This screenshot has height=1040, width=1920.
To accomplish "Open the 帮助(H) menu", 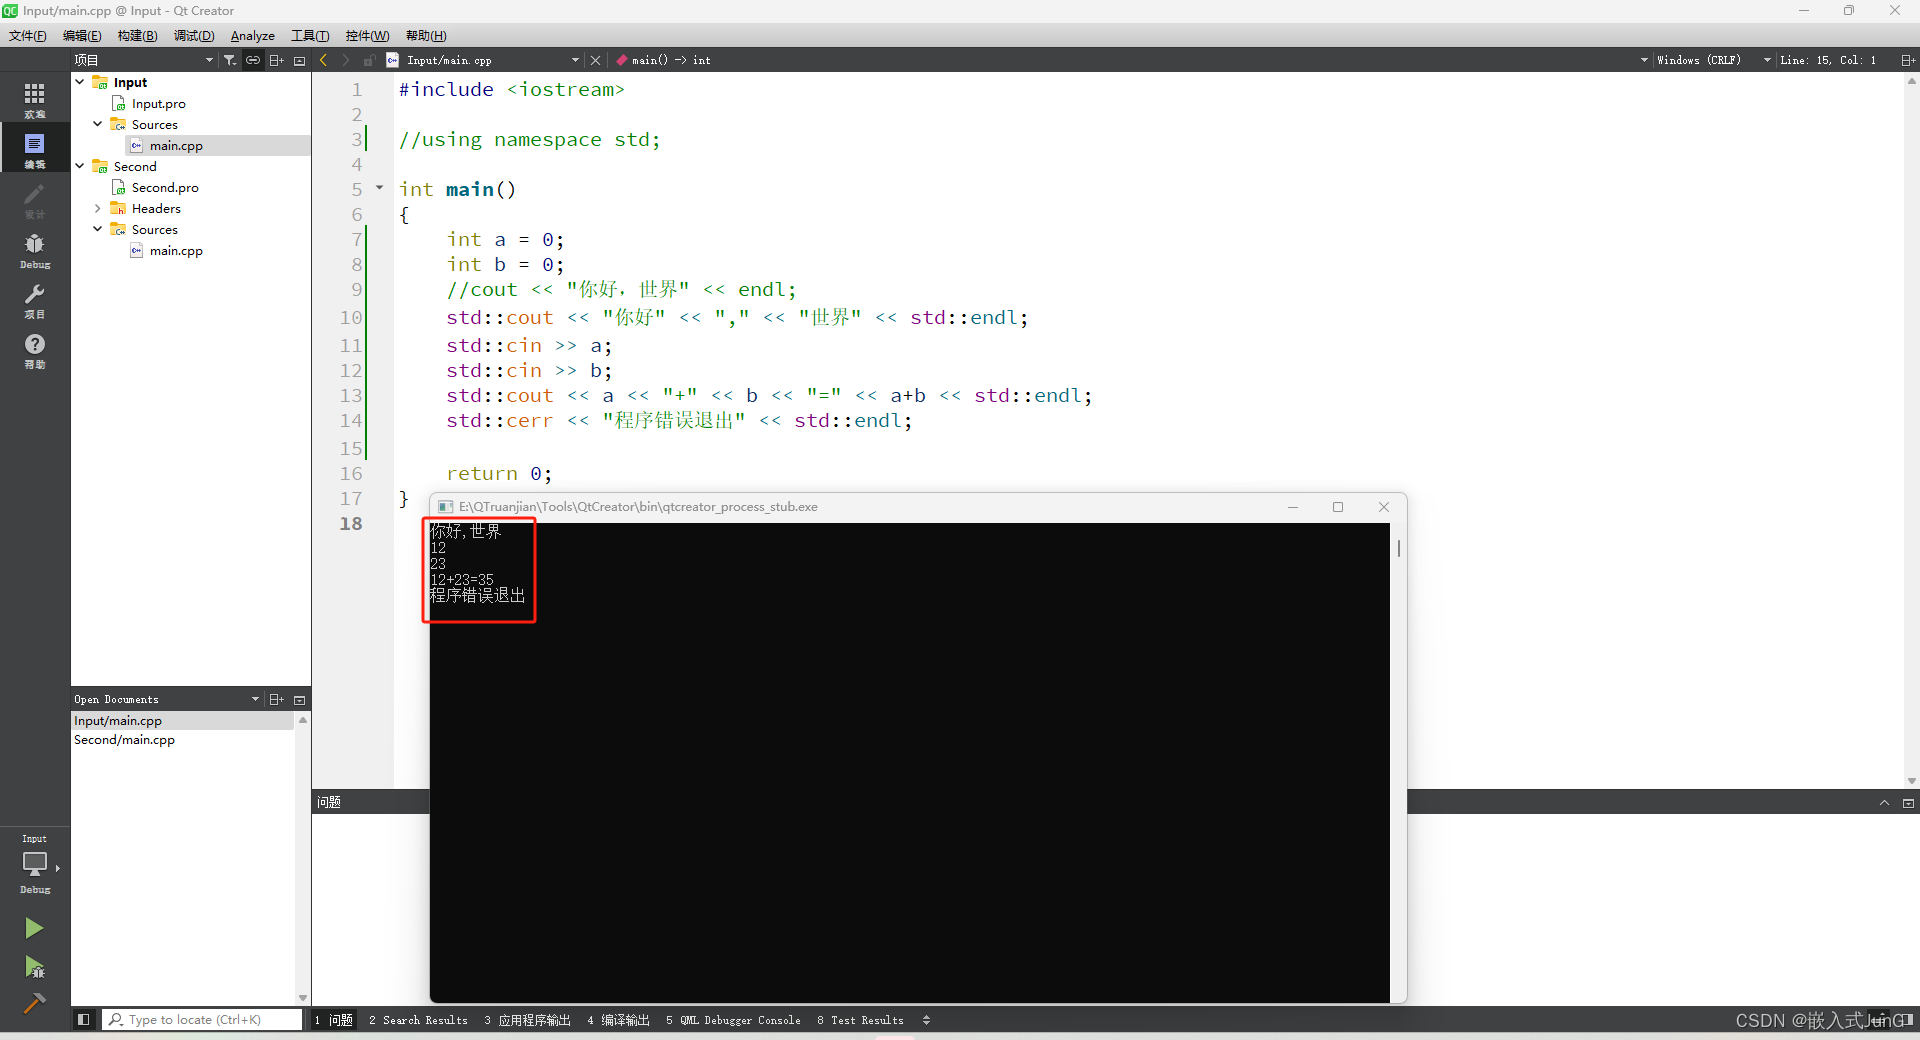I will click(x=426, y=35).
